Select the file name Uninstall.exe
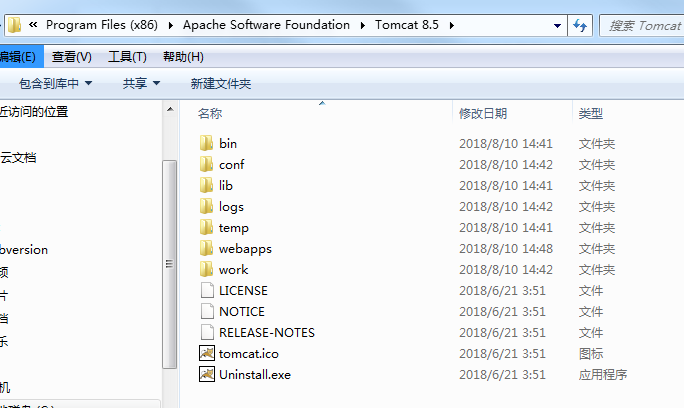684x408 pixels. click(x=255, y=374)
